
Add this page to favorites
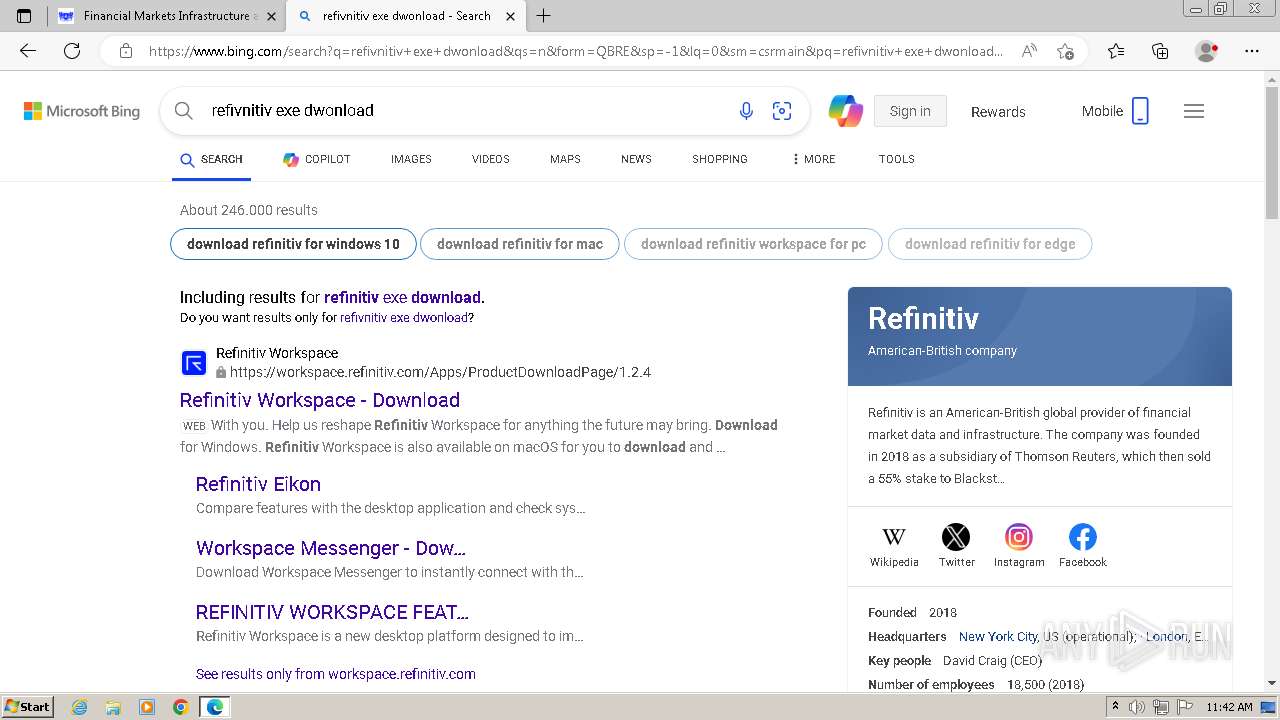1066,51
